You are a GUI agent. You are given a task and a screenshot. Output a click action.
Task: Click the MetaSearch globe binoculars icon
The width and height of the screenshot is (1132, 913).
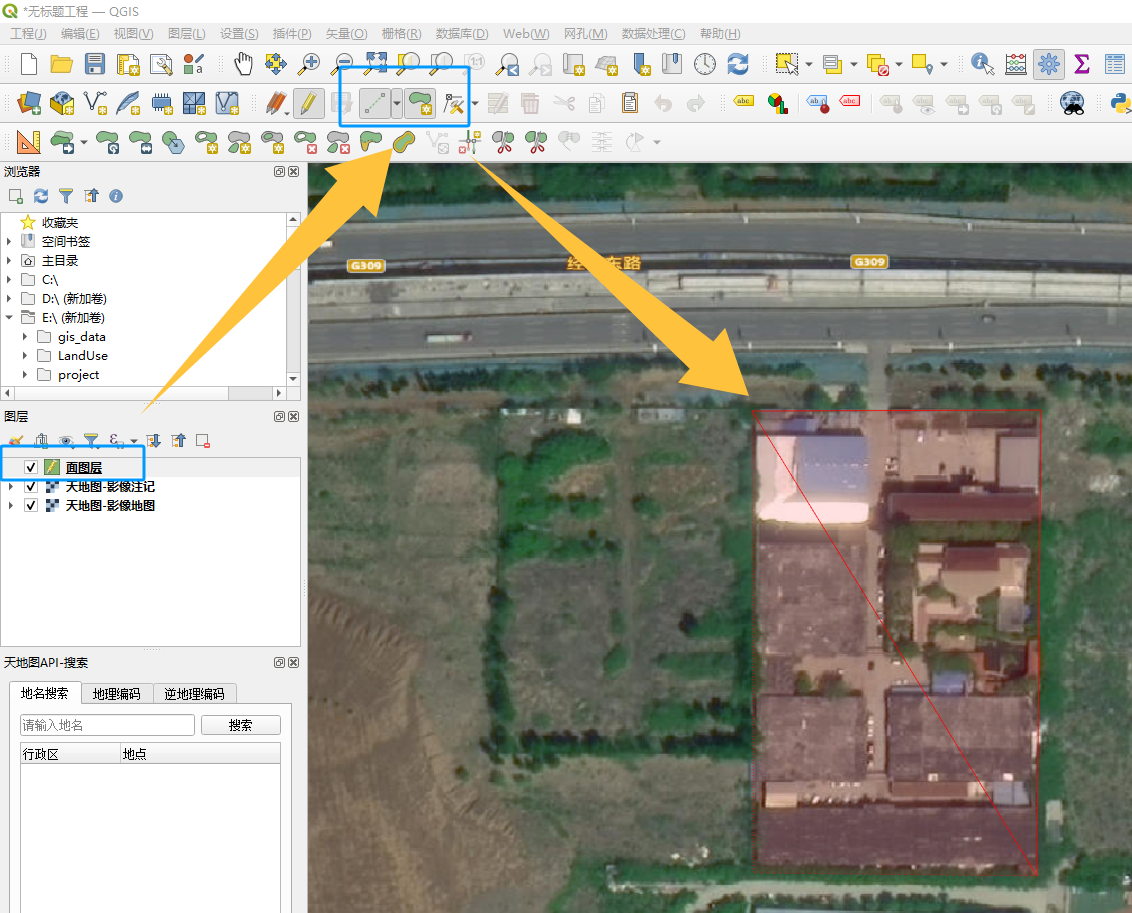[x=1072, y=103]
